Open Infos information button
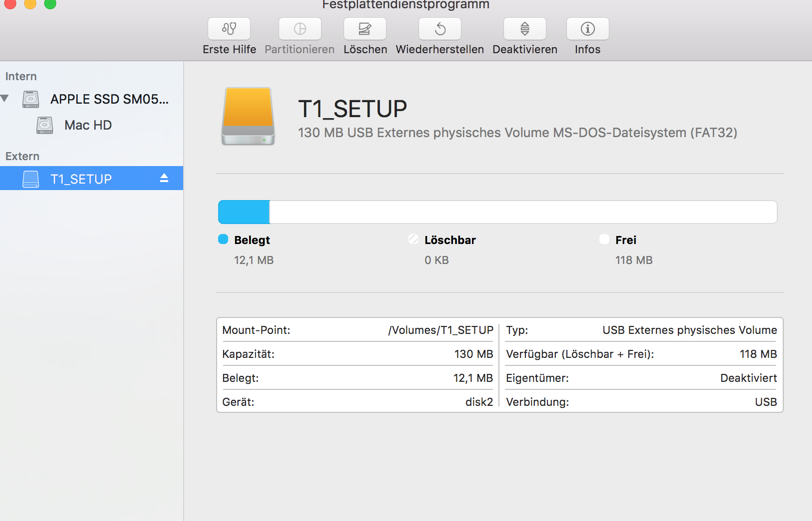The height and width of the screenshot is (521, 812). point(587,28)
